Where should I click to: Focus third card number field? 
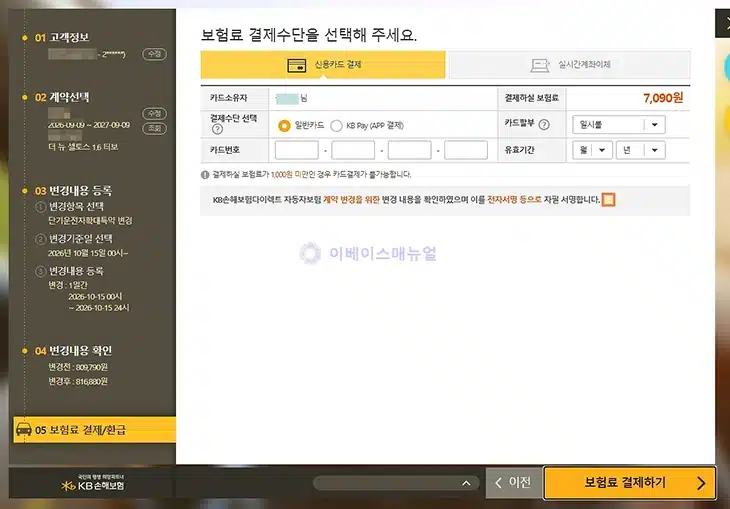410,150
